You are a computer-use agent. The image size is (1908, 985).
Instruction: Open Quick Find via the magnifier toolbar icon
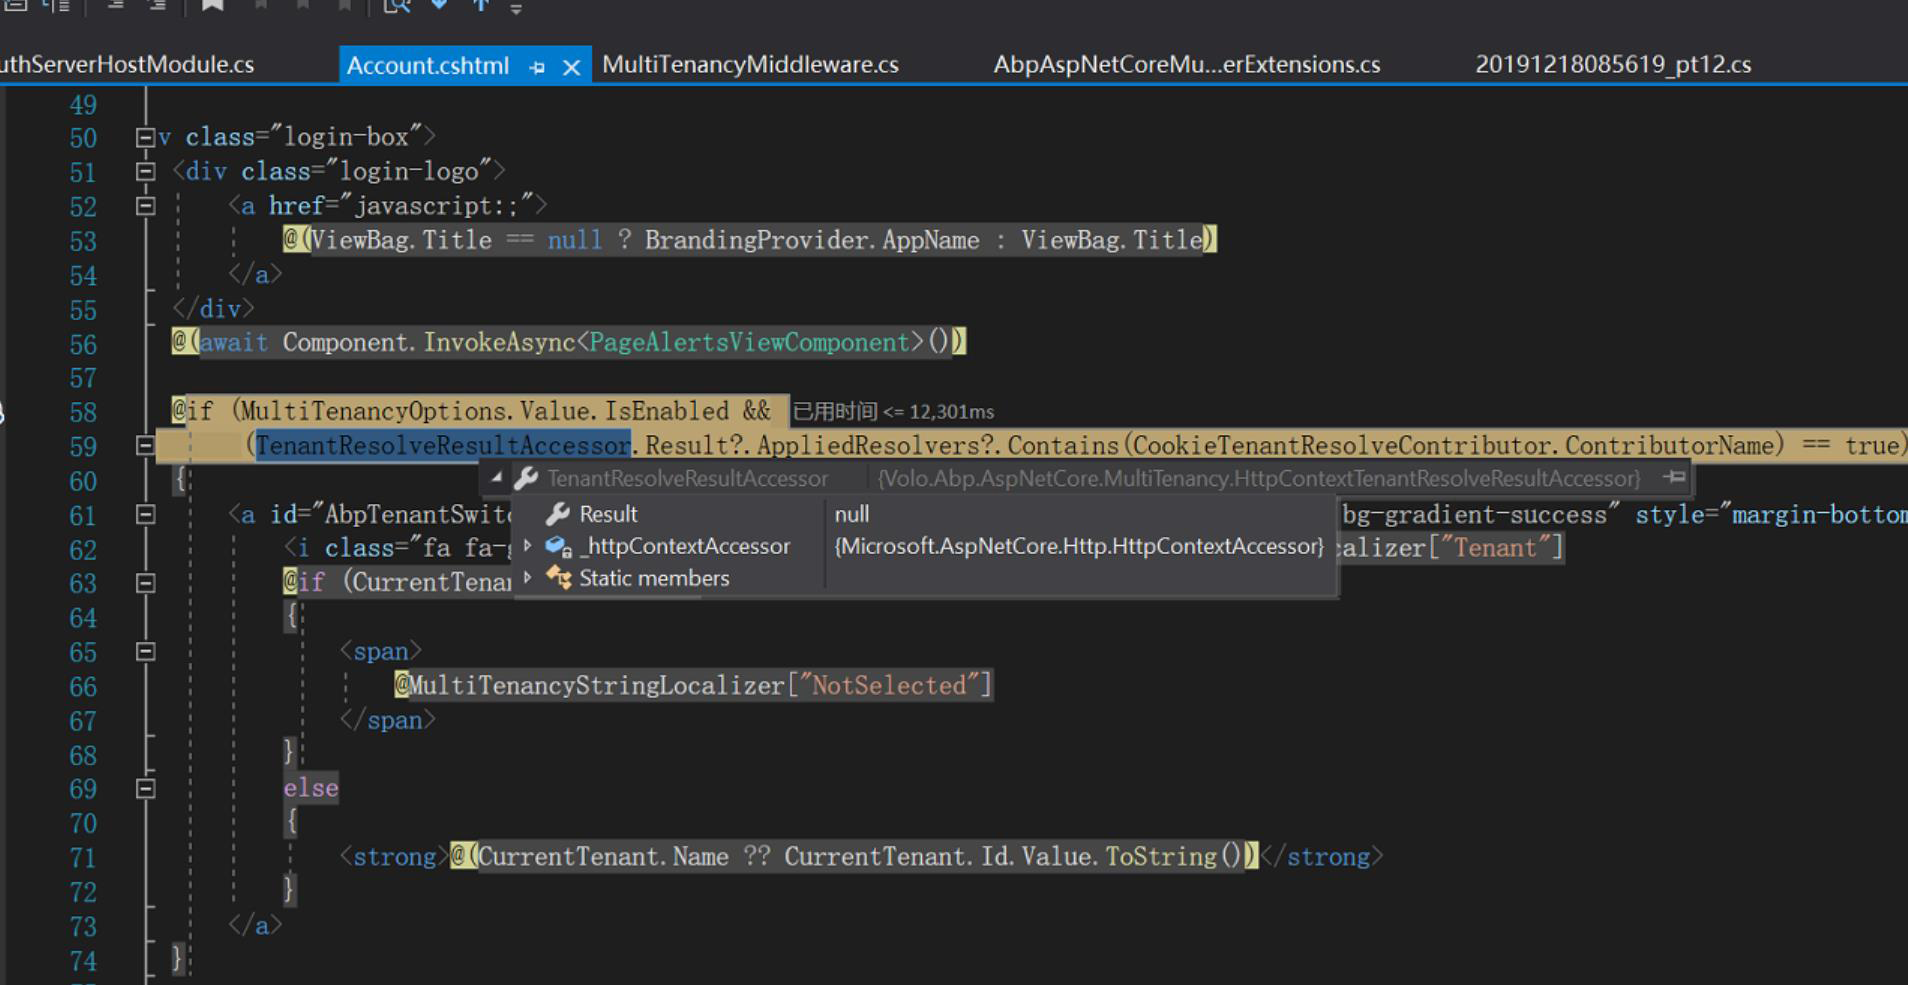[398, 5]
